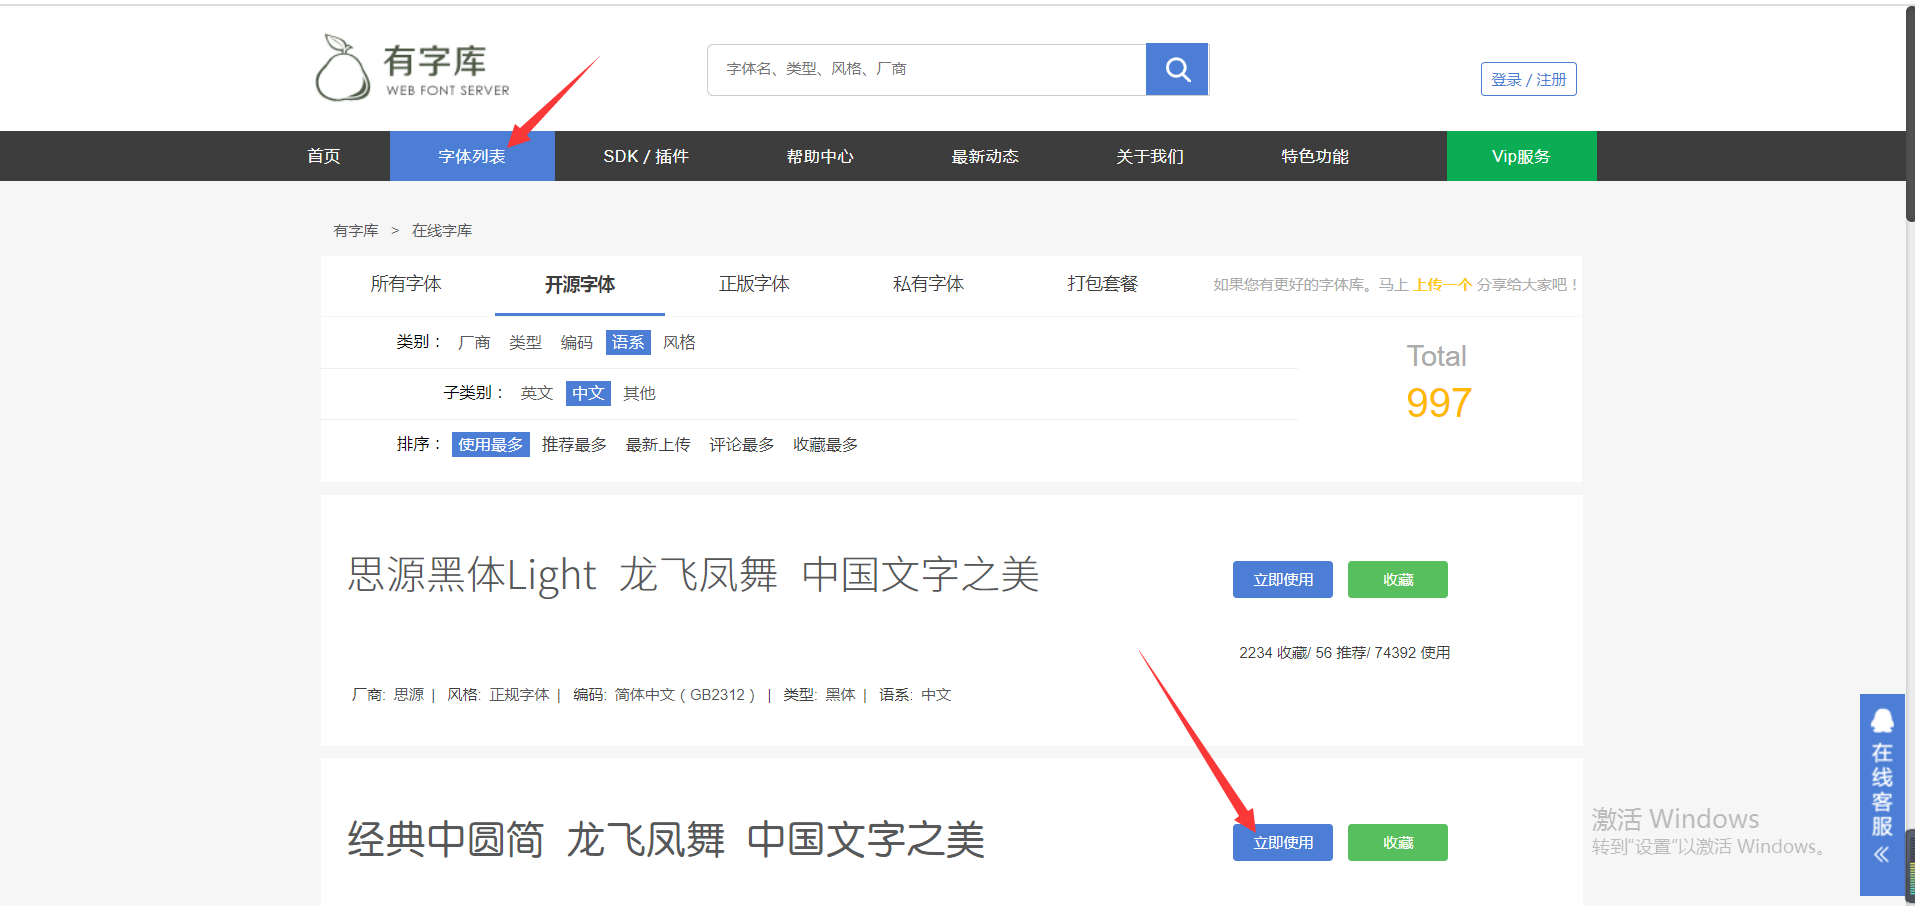Sort by 收藏最多
The image size is (1915, 906).
[826, 445]
